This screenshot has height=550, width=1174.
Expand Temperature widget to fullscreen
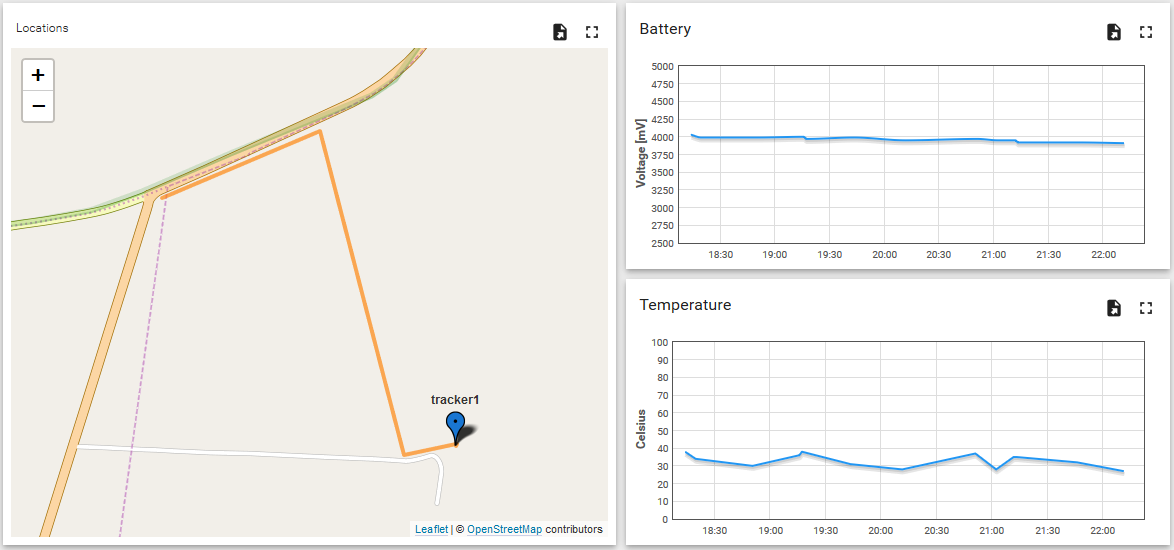click(1146, 308)
